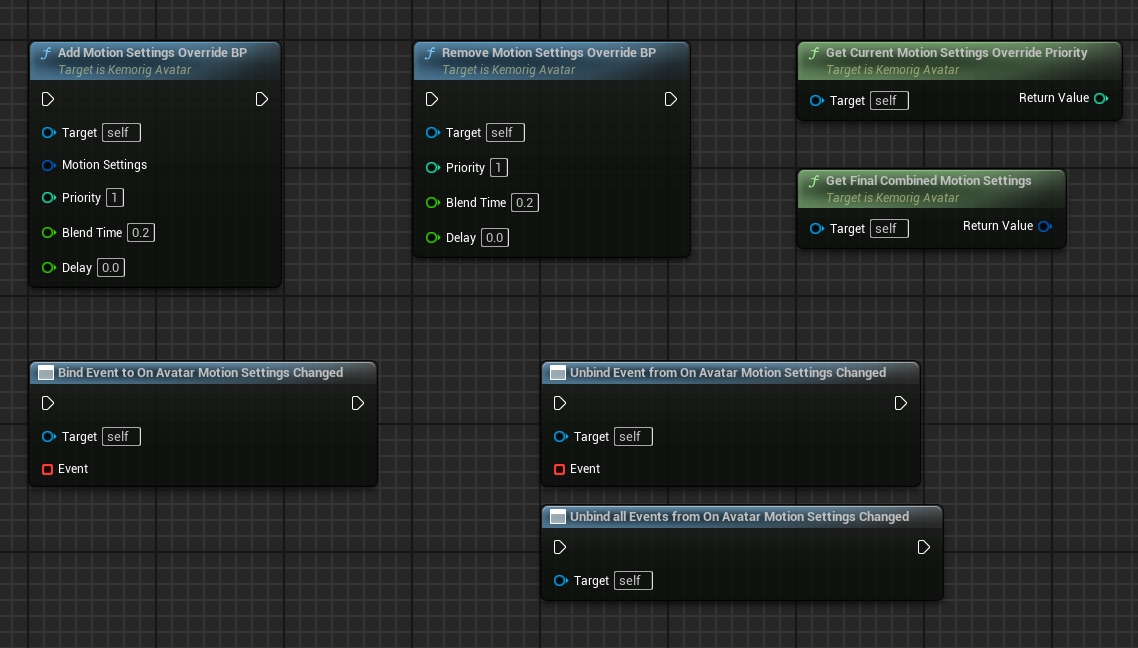Image resolution: width=1138 pixels, height=648 pixels.
Task: Click Blend Time value field on Add Motion Settings node
Action: [x=141, y=233]
